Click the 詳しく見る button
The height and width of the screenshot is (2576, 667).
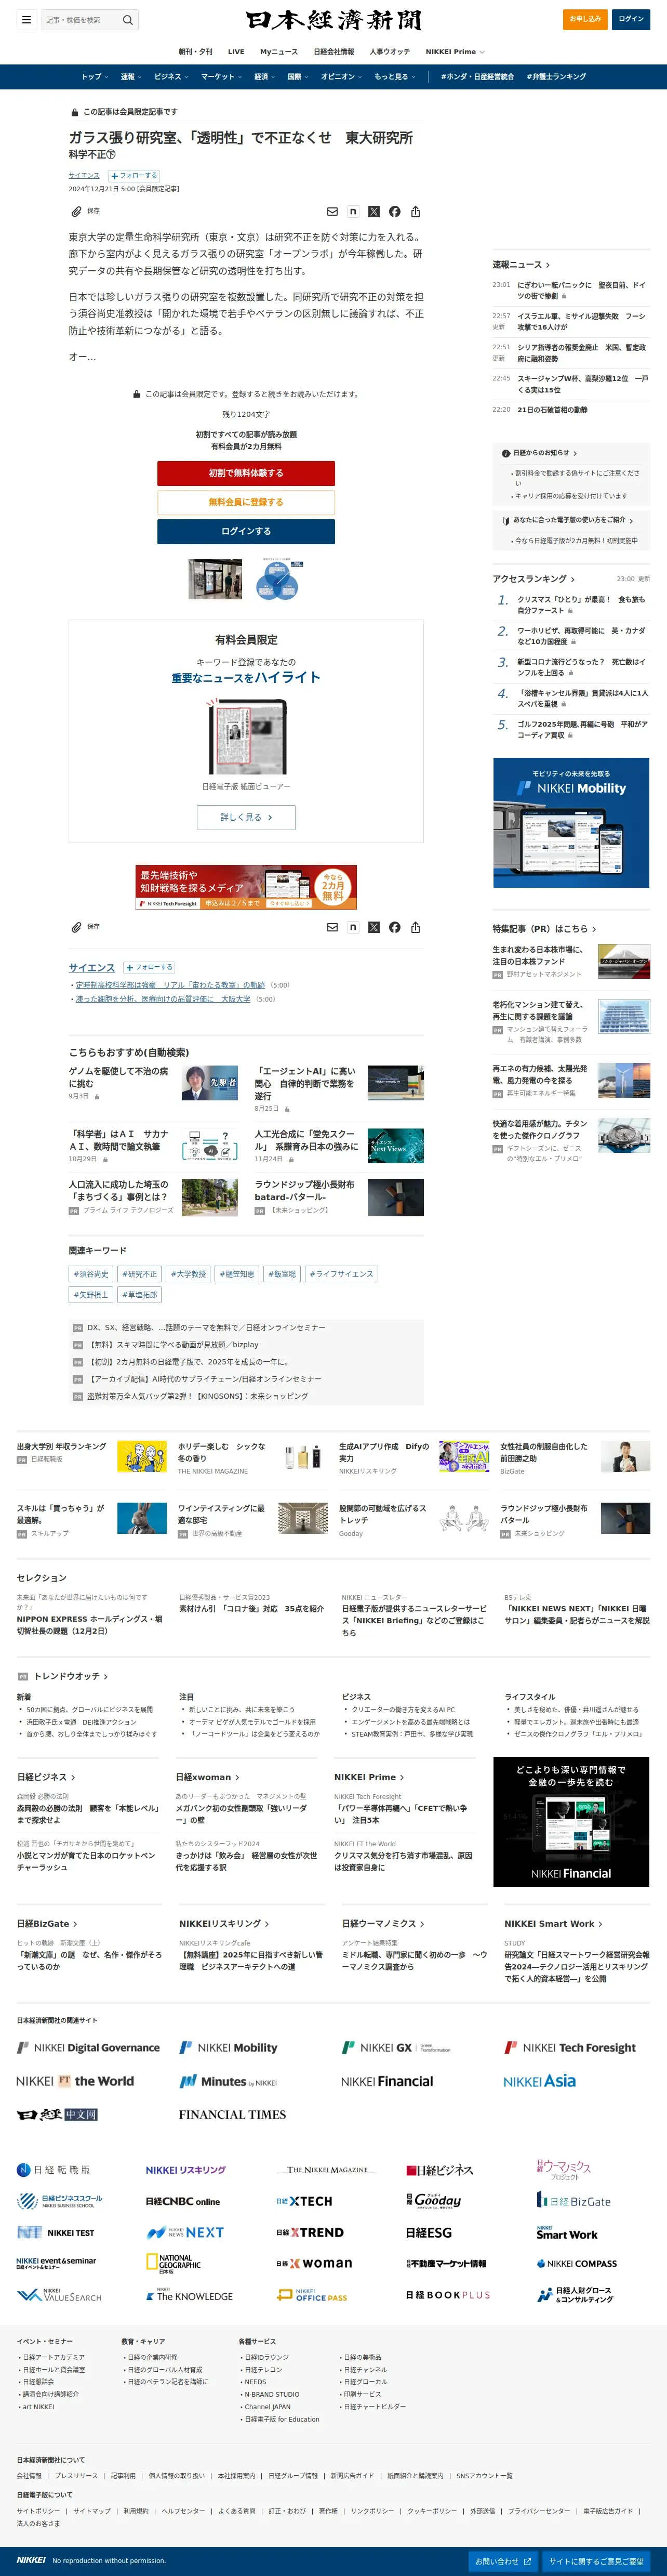[246, 817]
